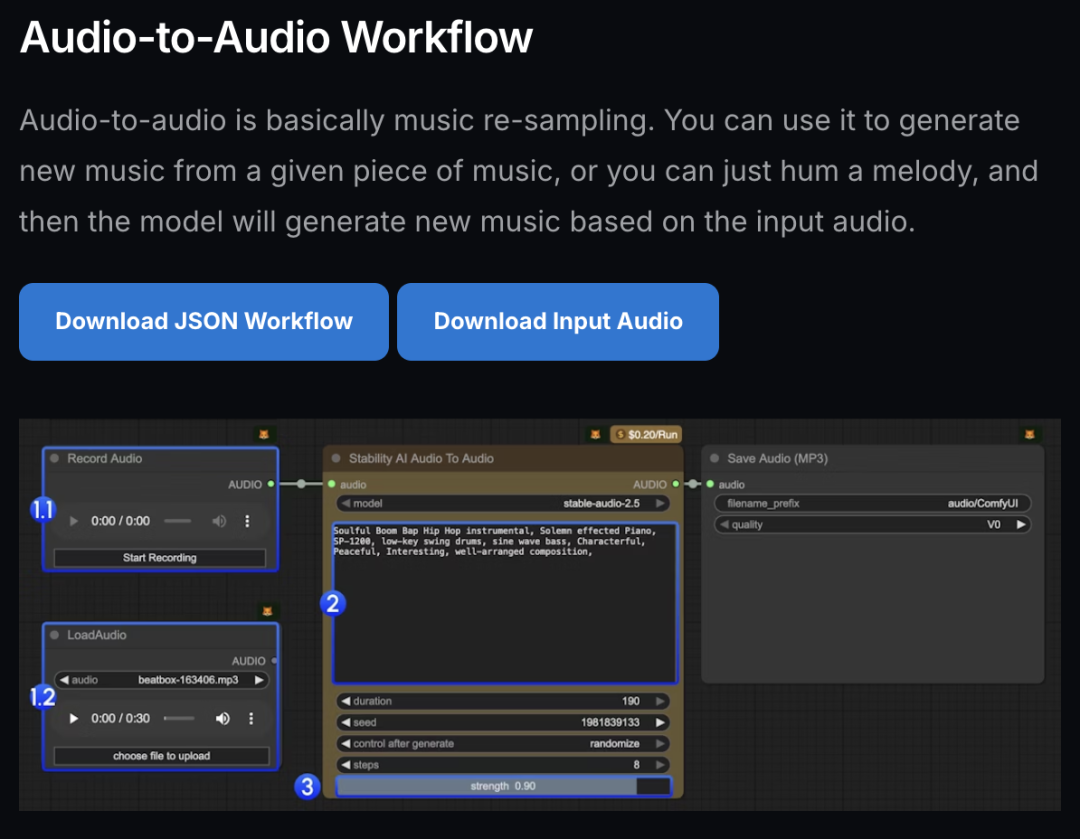Open the beatbox-163406.mp3 audio selector
The image size is (1080, 839).
161,680
